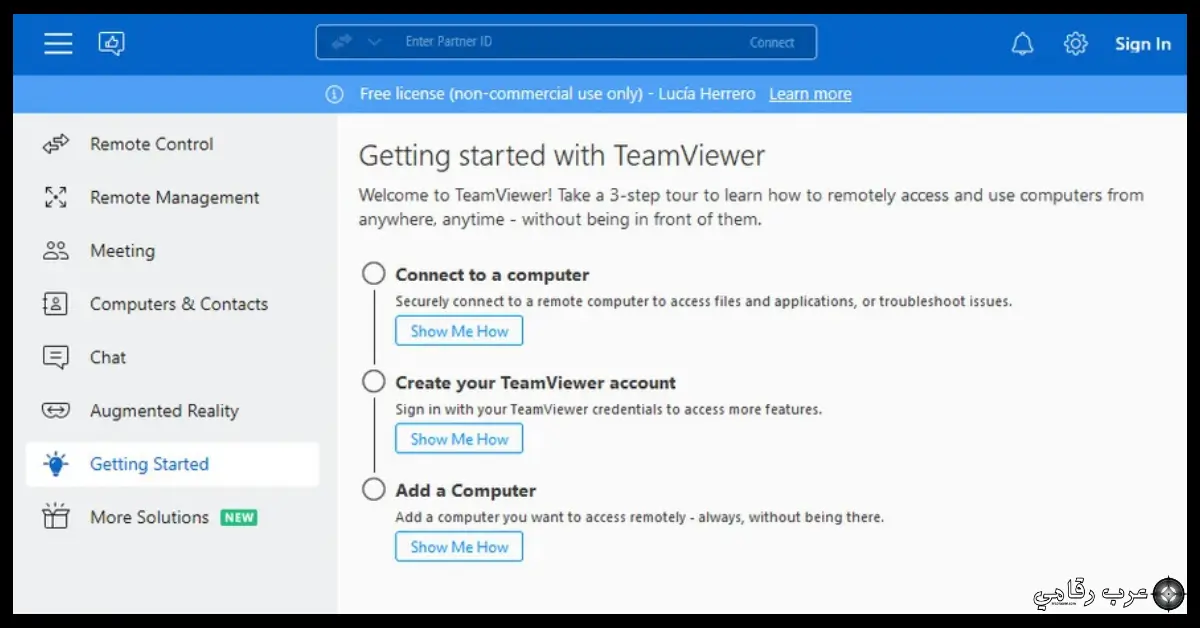Open notifications via the bell icon

point(1022,43)
